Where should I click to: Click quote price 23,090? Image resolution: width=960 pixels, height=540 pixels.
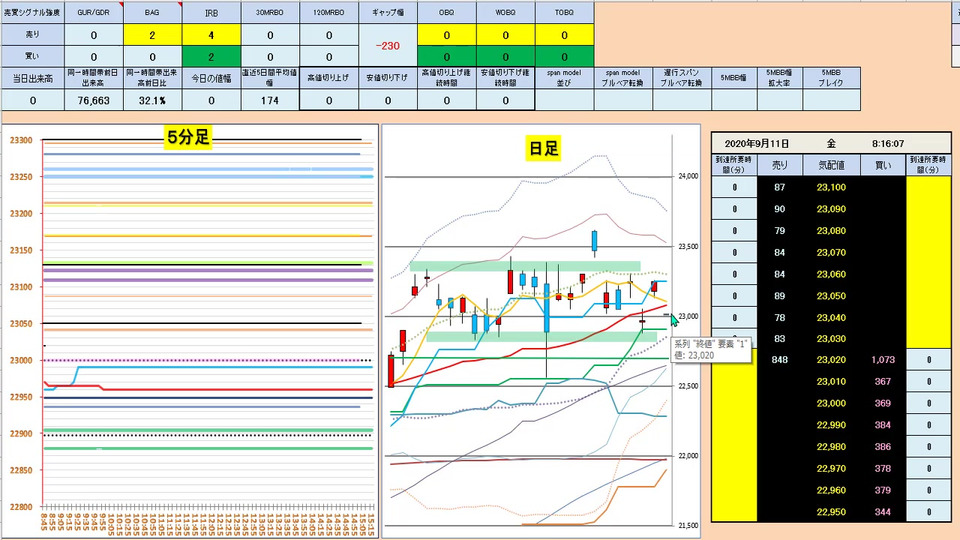[x=831, y=209]
